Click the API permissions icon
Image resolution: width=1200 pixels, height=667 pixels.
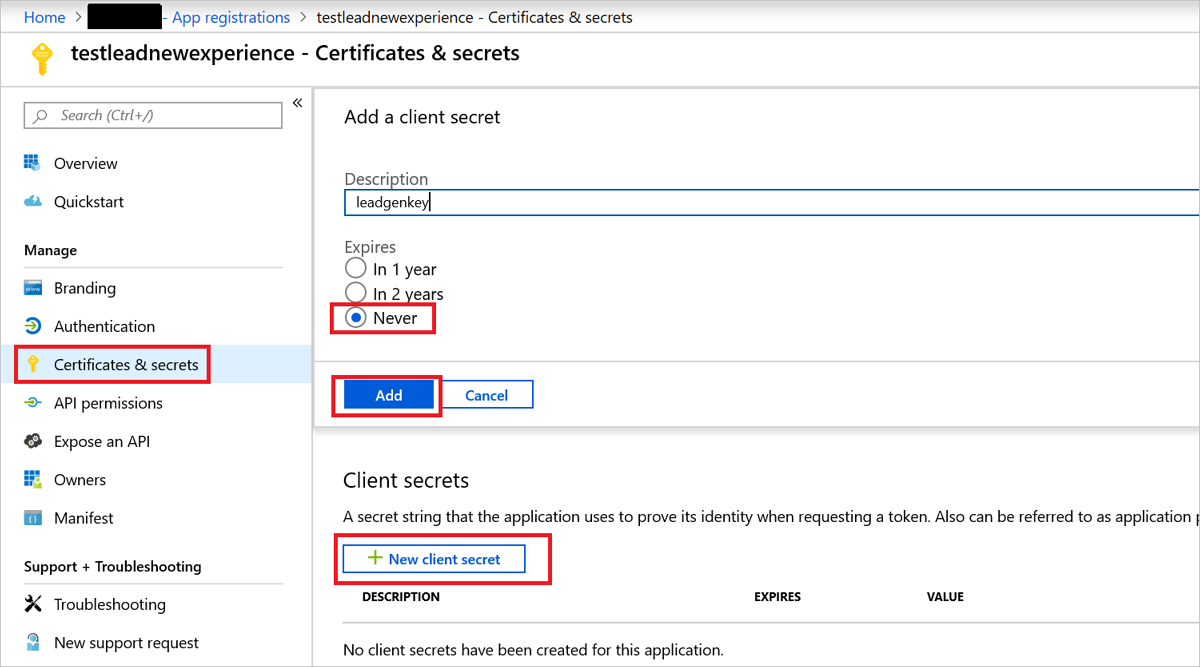33,403
